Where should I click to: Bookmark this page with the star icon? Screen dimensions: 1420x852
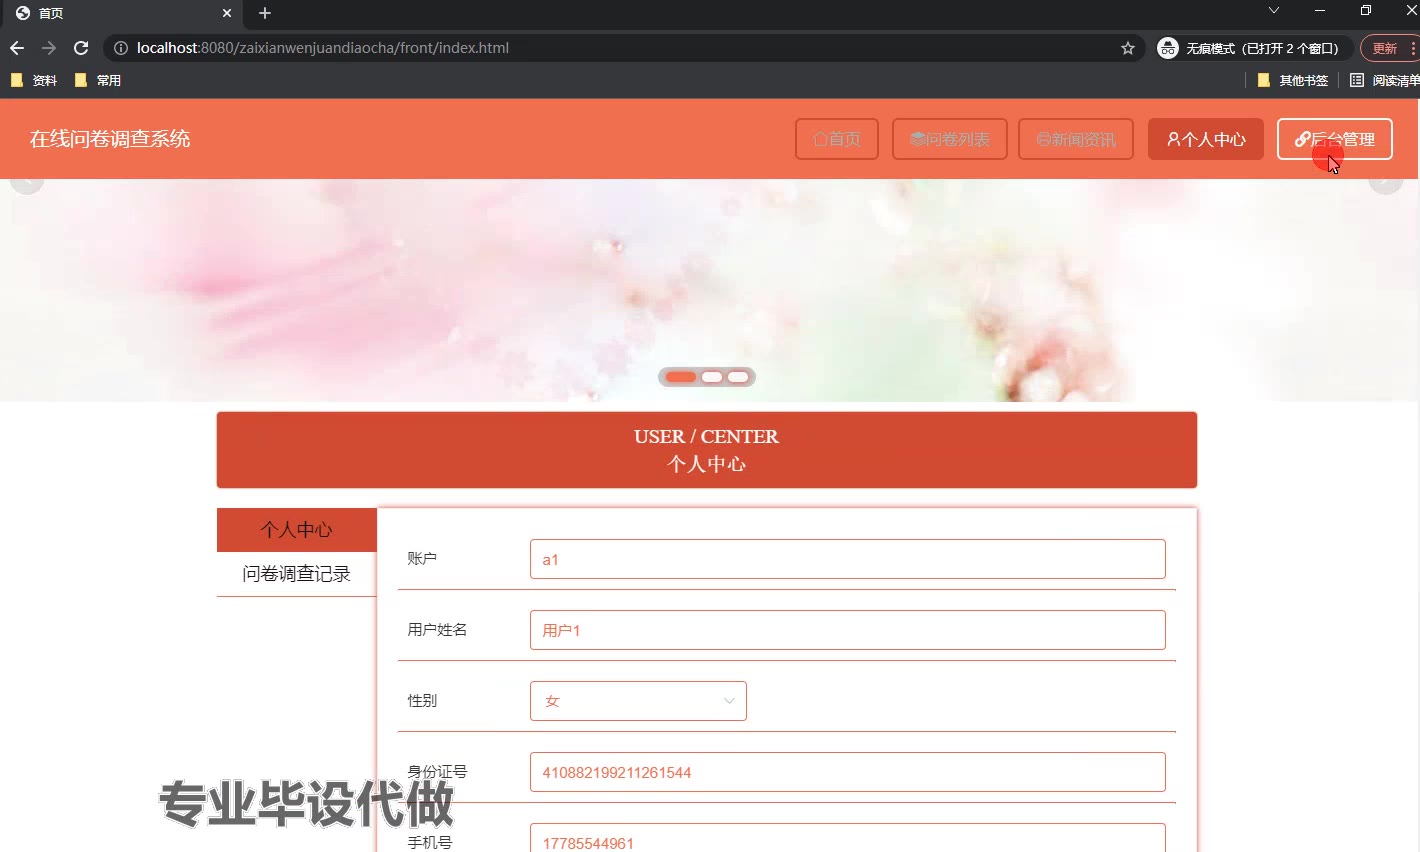pos(1128,48)
